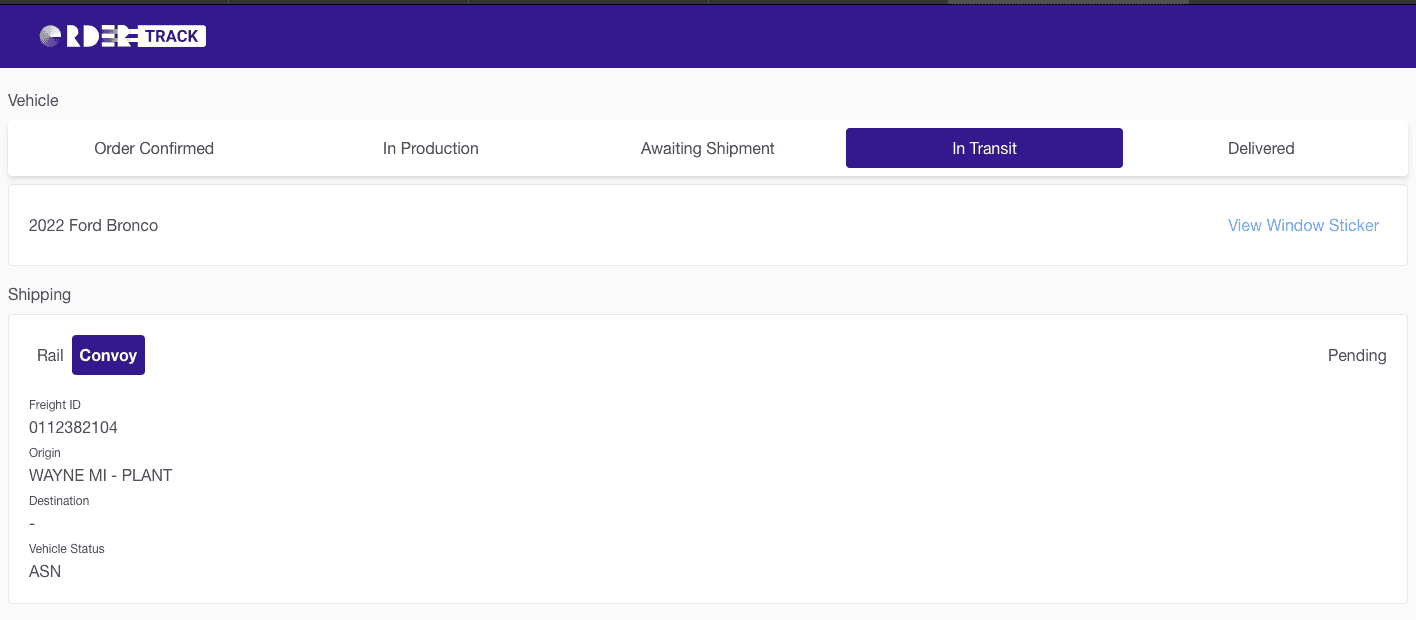Click the Freight ID label

[55, 405]
